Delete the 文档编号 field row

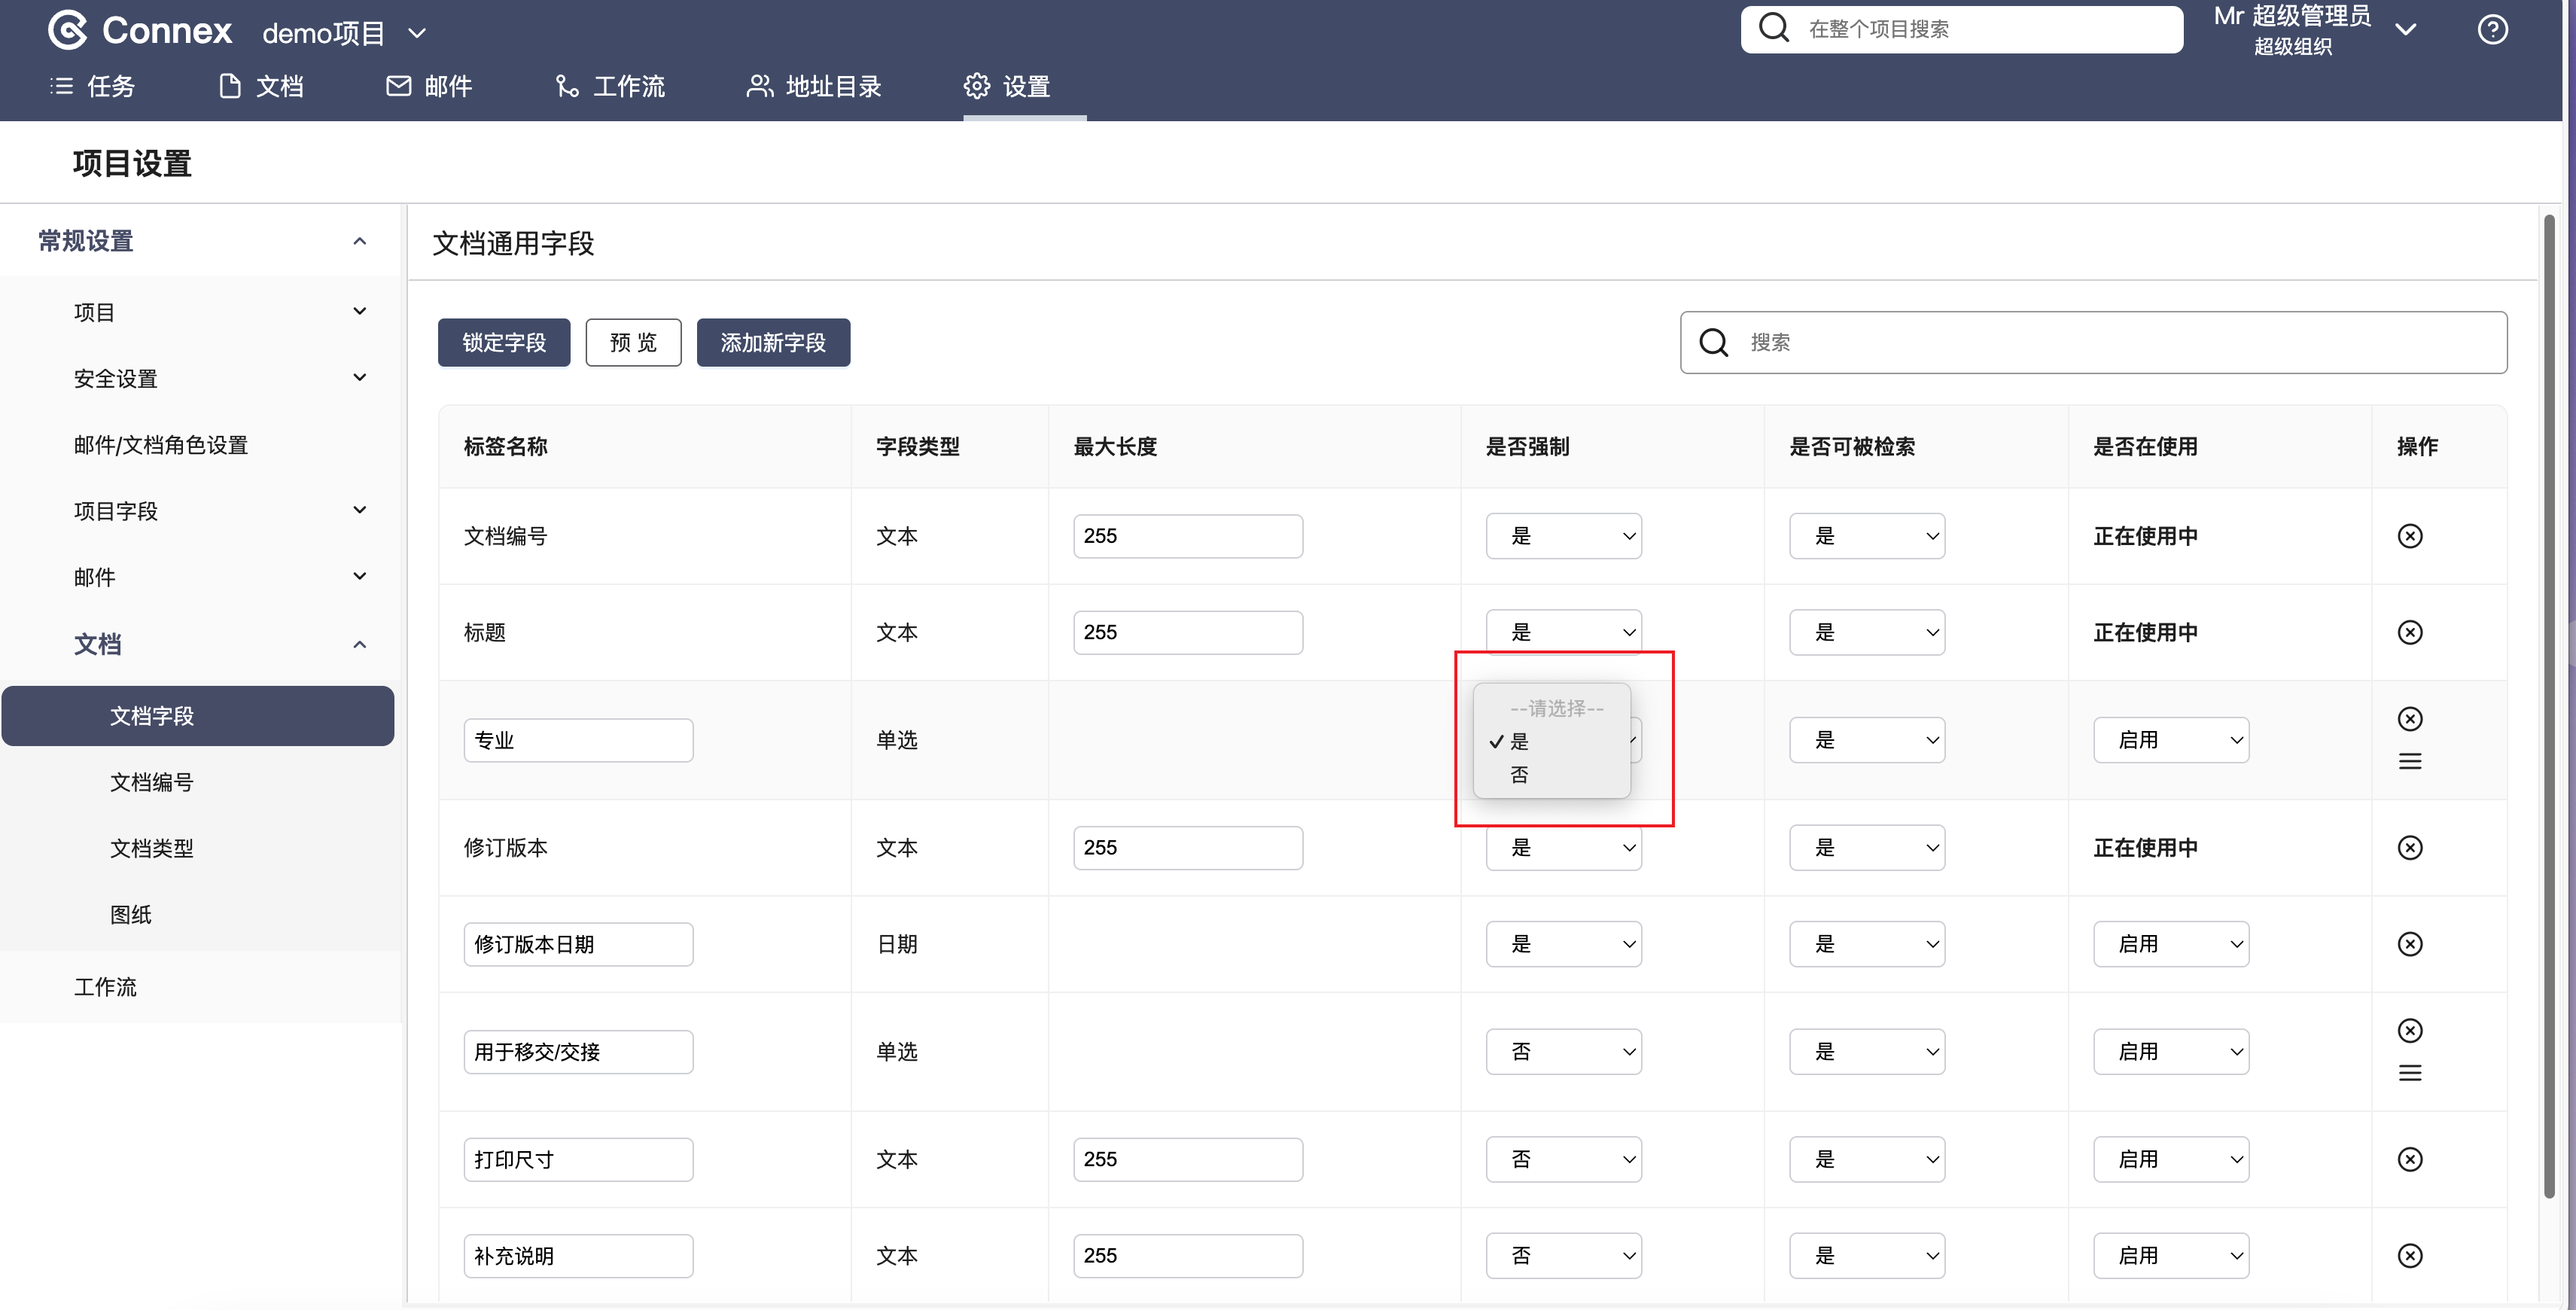(2410, 536)
